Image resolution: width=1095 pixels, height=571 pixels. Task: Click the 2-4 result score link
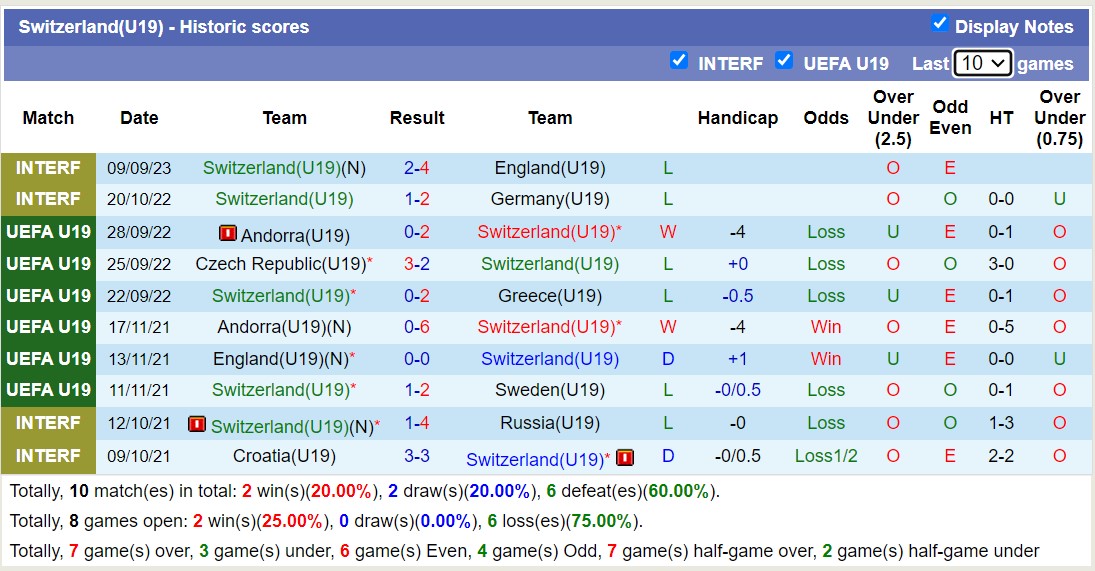click(x=417, y=168)
